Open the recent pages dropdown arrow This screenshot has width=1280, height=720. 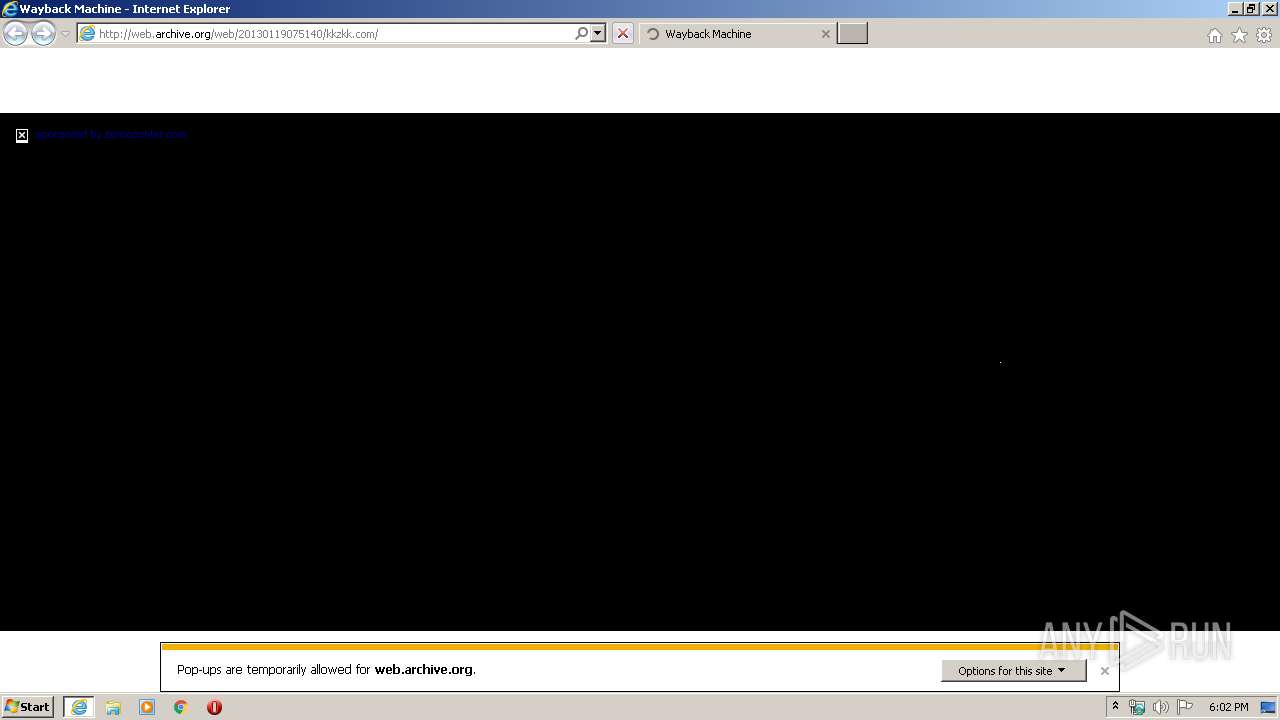(65, 34)
